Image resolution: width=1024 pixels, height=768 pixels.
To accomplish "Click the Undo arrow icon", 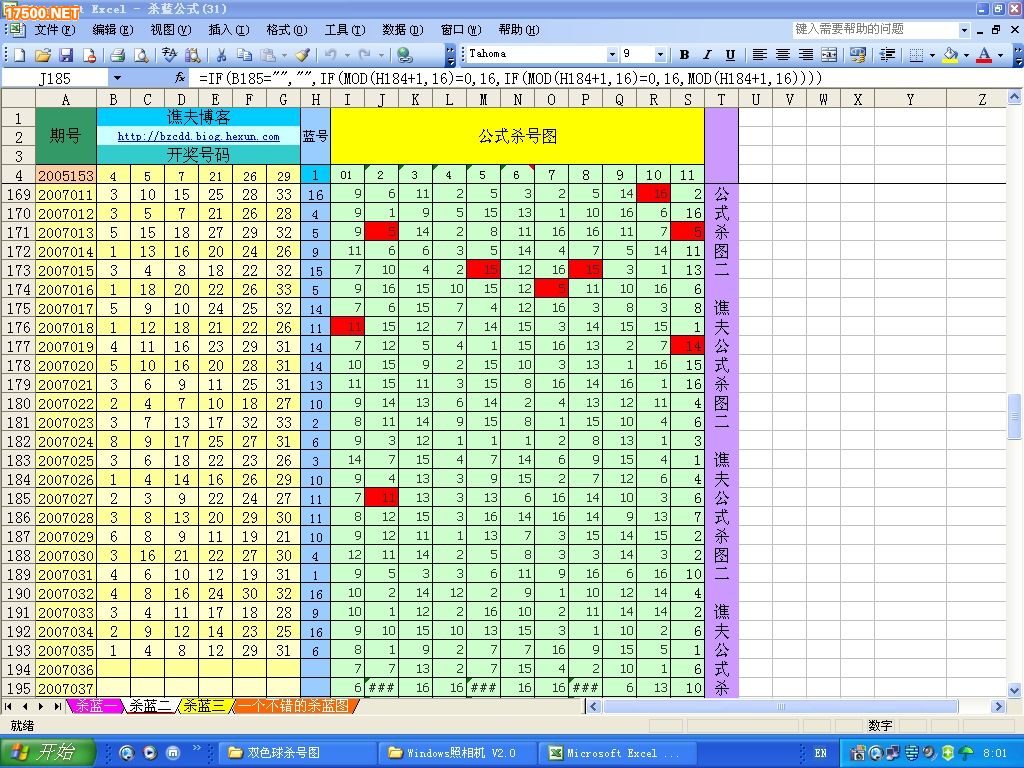I will coord(330,55).
